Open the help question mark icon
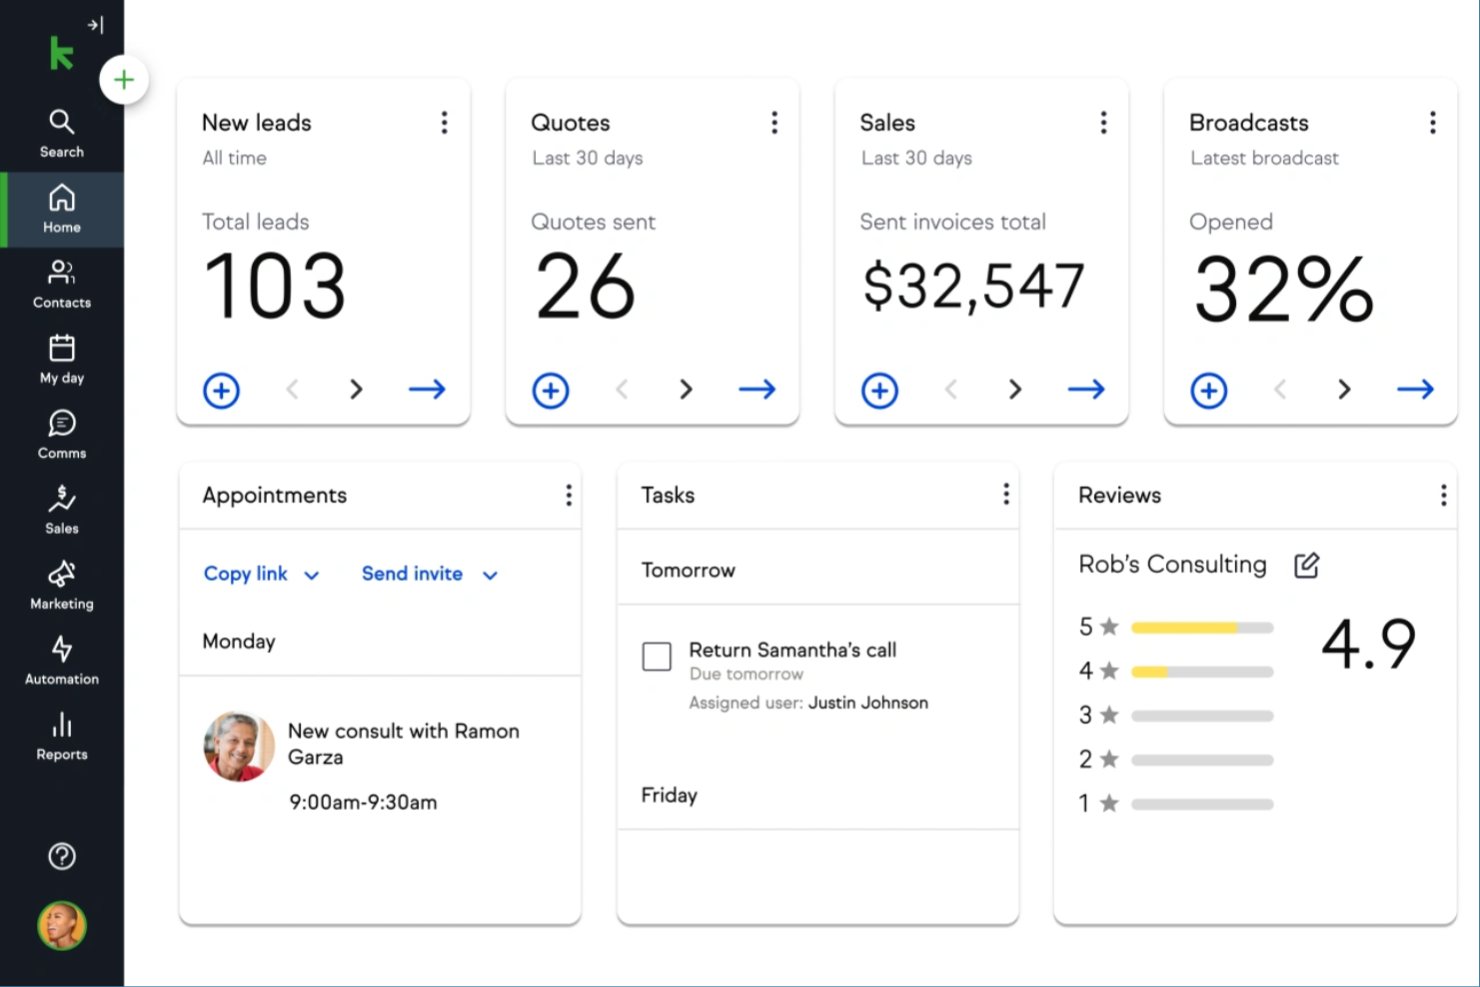 62,856
